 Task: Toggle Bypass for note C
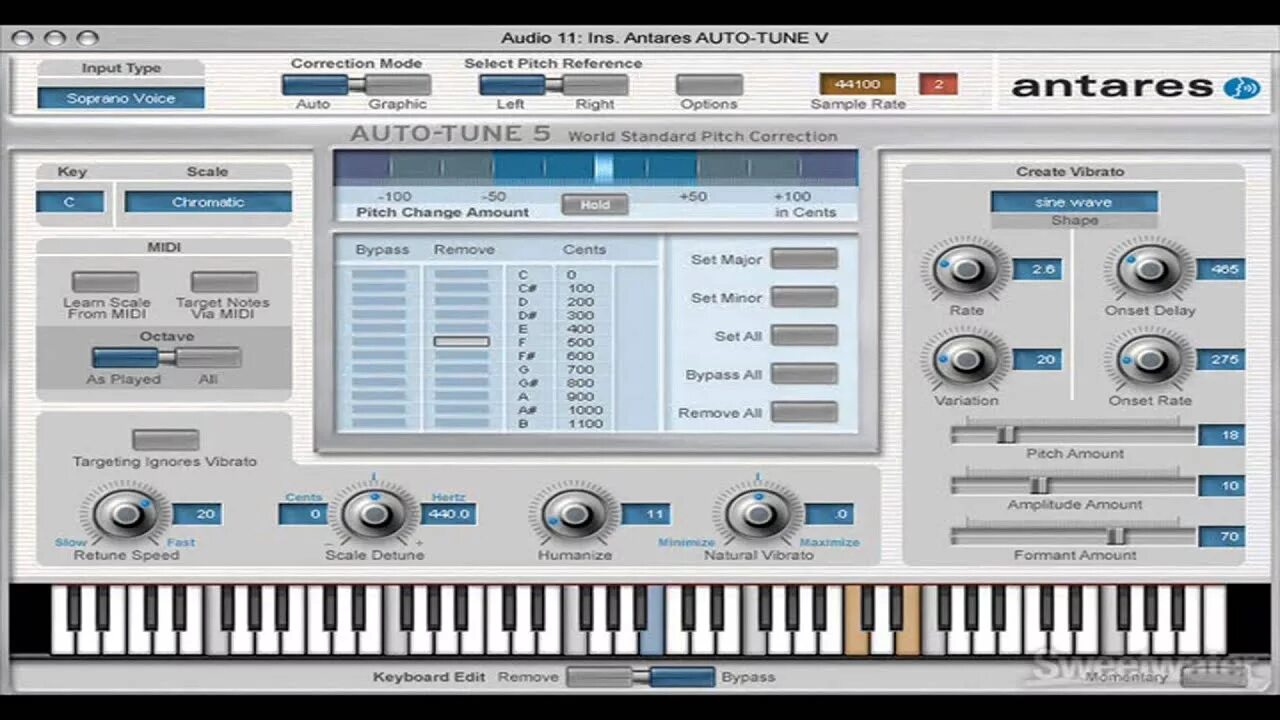379,274
